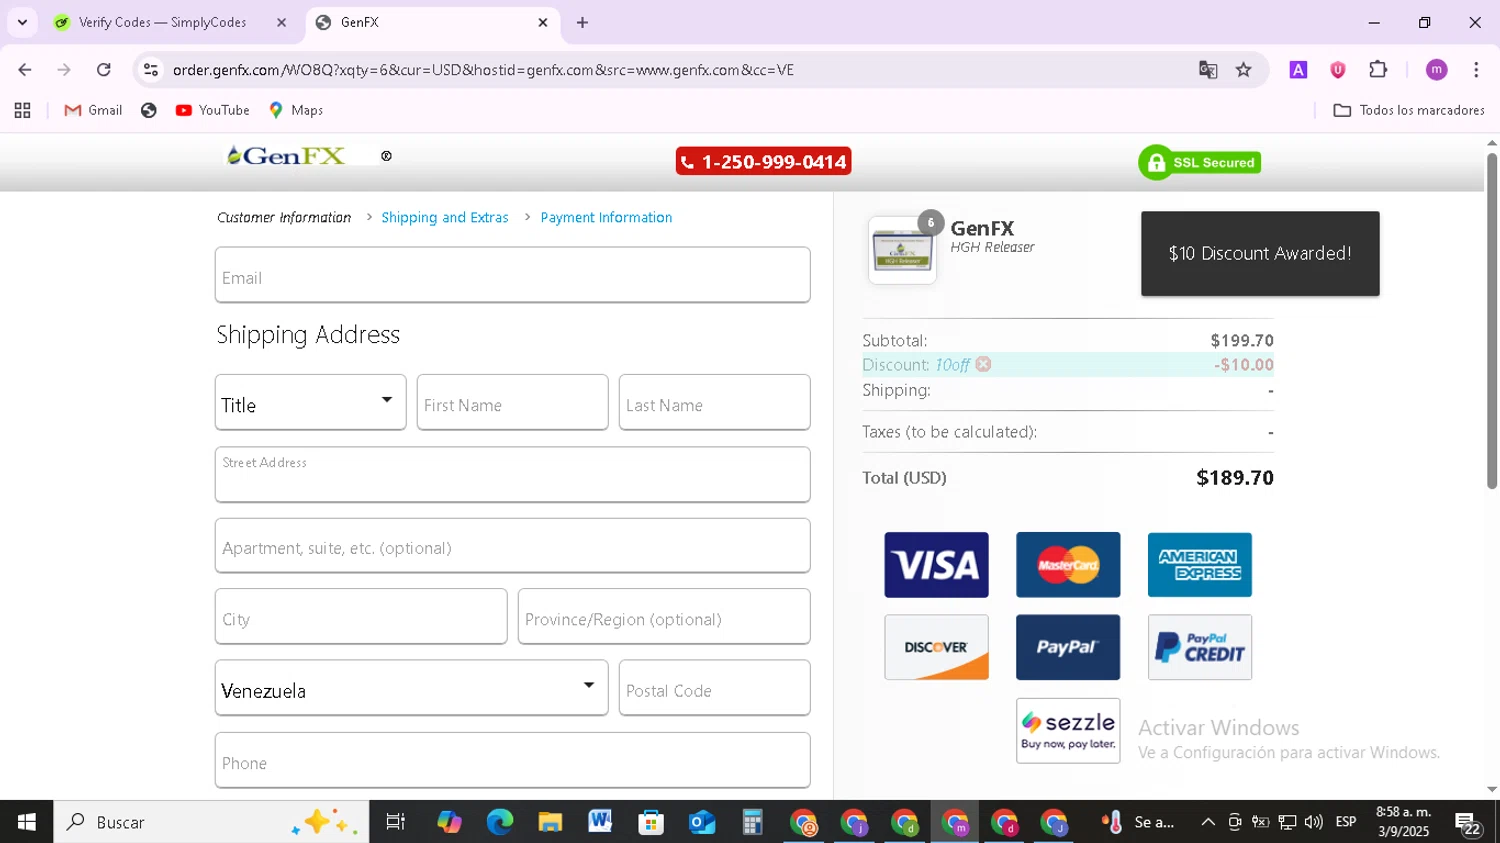
Task: Click the City field
Action: pos(361,617)
